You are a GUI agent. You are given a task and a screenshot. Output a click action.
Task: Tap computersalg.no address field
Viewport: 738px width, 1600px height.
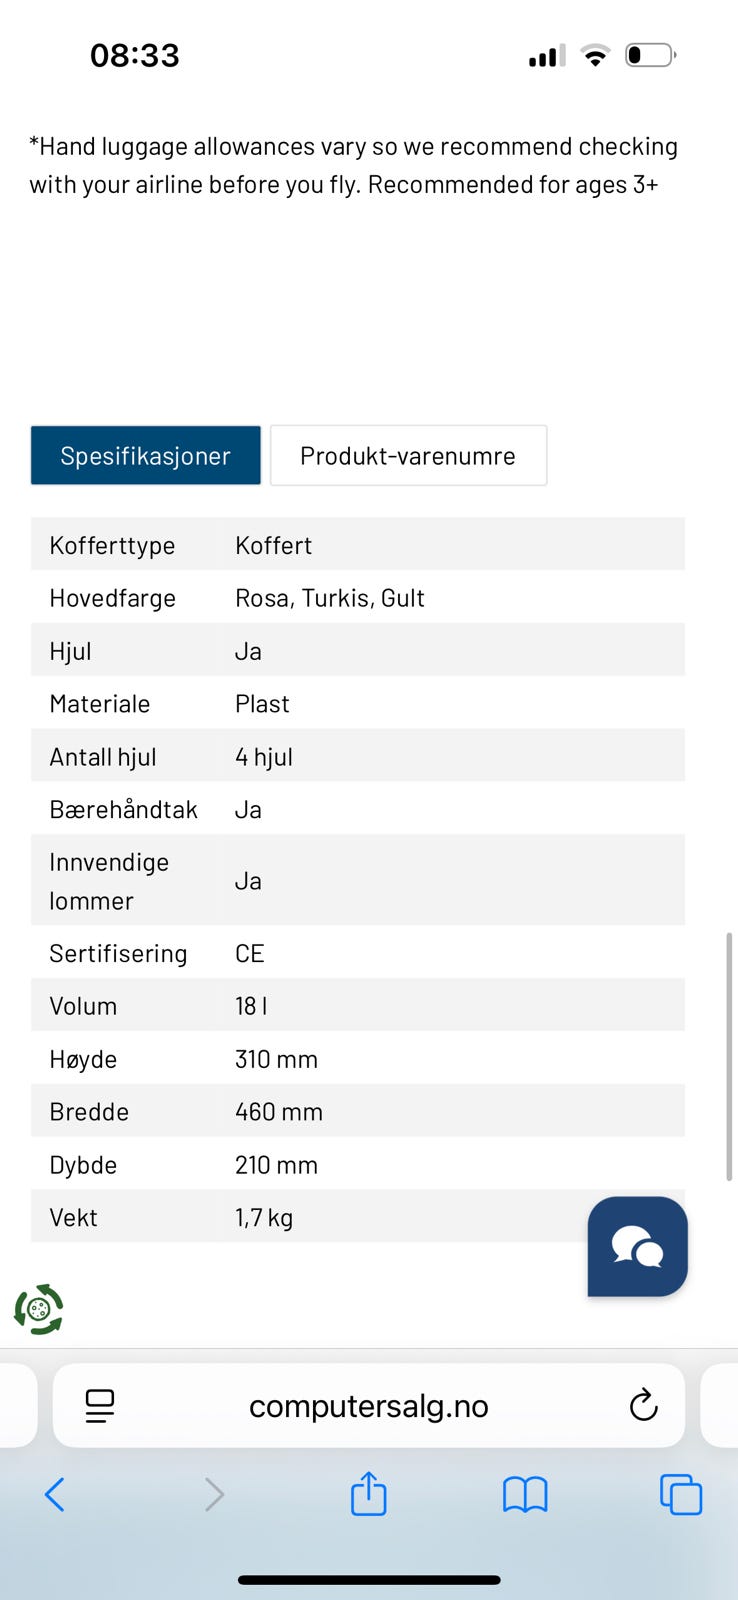pos(368,1406)
